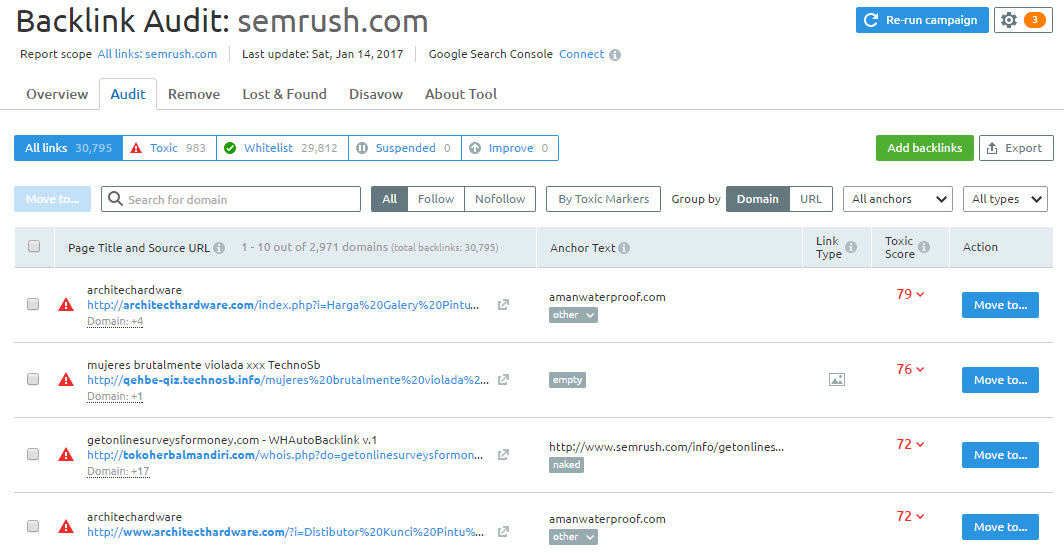
Task: Expand Domain: +4 under architecthardware
Action: [x=115, y=322]
